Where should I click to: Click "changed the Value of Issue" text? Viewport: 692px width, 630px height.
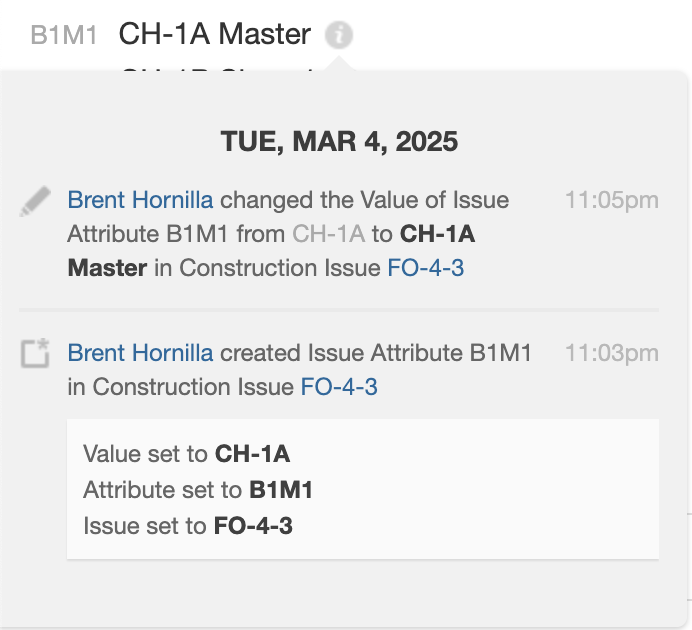click(364, 200)
